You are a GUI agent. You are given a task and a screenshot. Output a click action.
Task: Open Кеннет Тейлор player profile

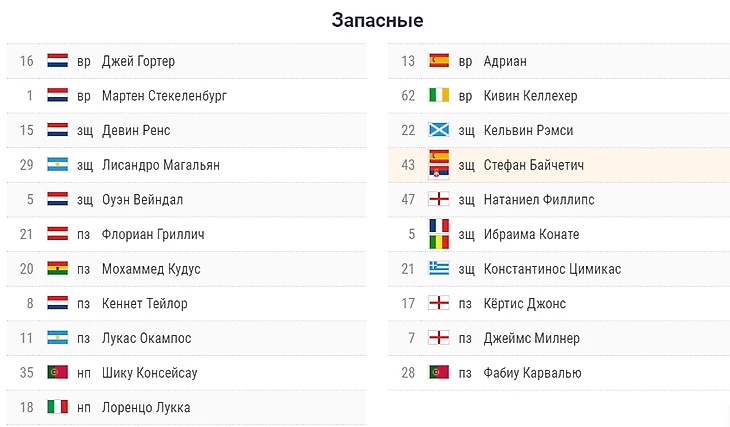tap(144, 303)
